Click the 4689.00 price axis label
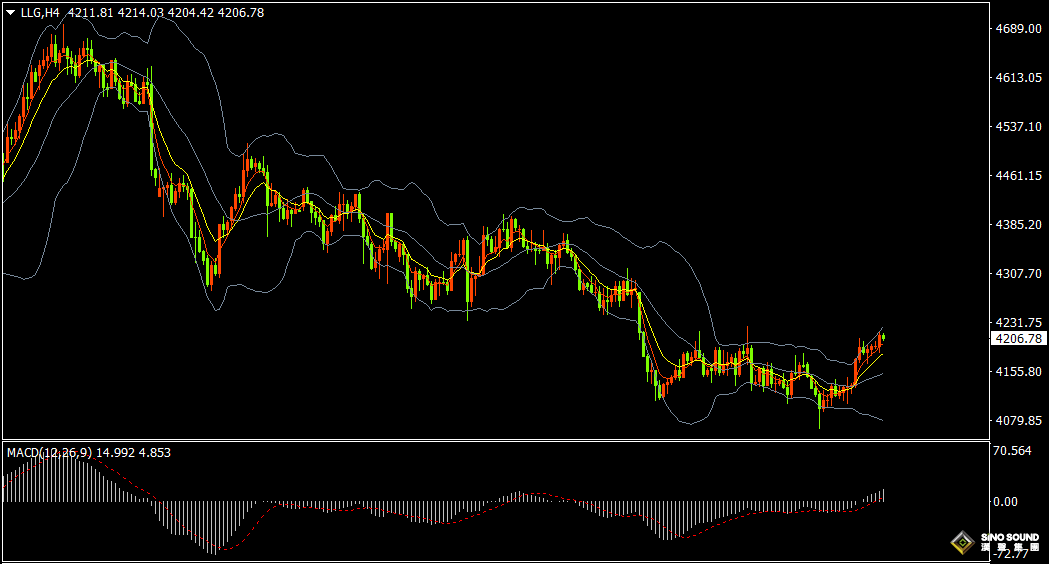Viewport: 1049px width, 564px height. pos(1018,29)
